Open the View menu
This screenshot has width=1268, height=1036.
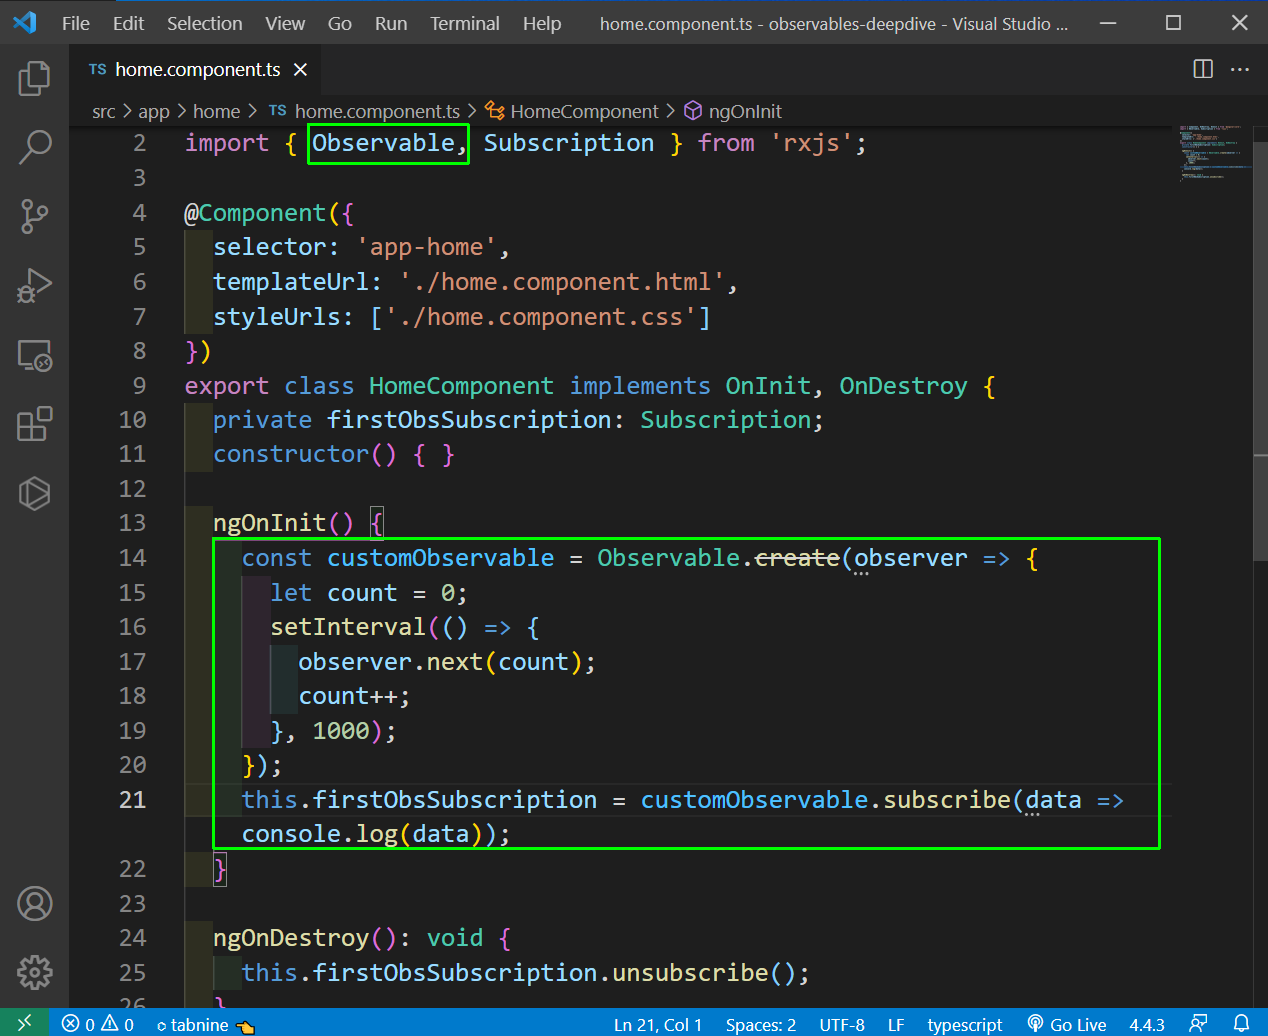pyautogui.click(x=285, y=23)
